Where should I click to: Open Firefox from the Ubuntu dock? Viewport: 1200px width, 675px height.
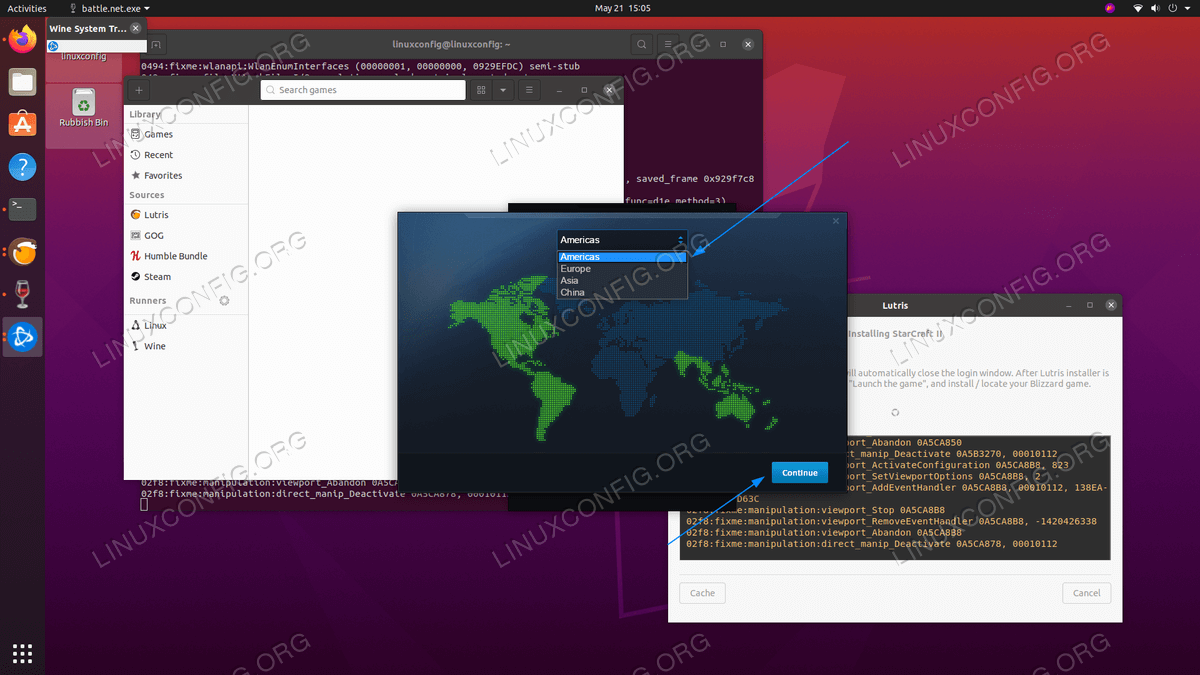click(x=22, y=40)
